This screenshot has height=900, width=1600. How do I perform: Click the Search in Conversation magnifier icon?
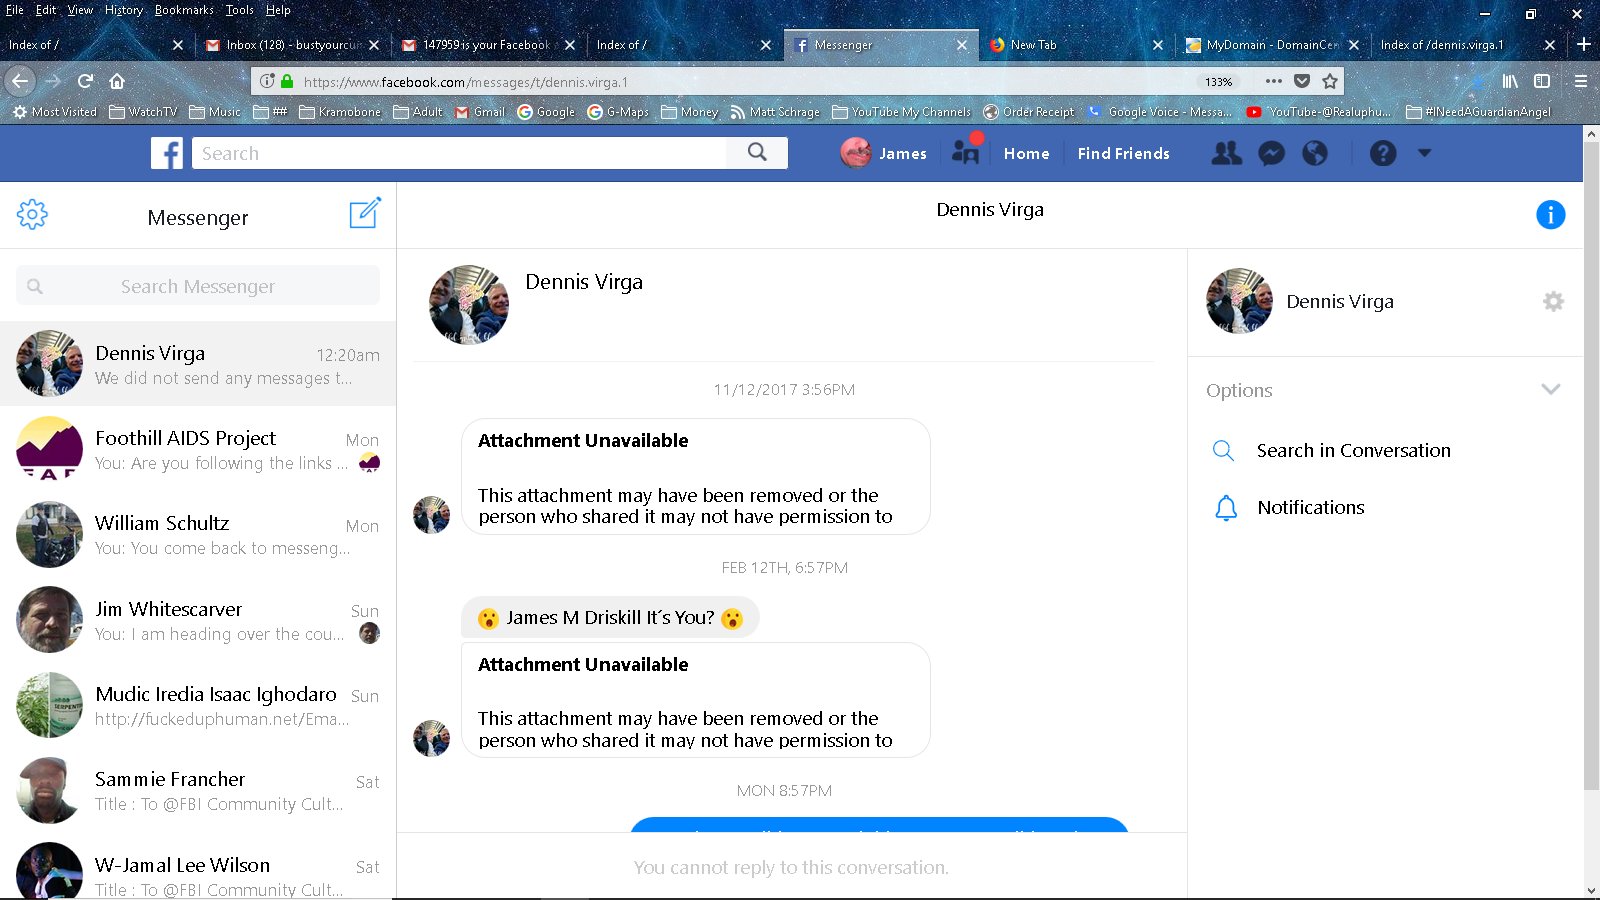coord(1223,450)
